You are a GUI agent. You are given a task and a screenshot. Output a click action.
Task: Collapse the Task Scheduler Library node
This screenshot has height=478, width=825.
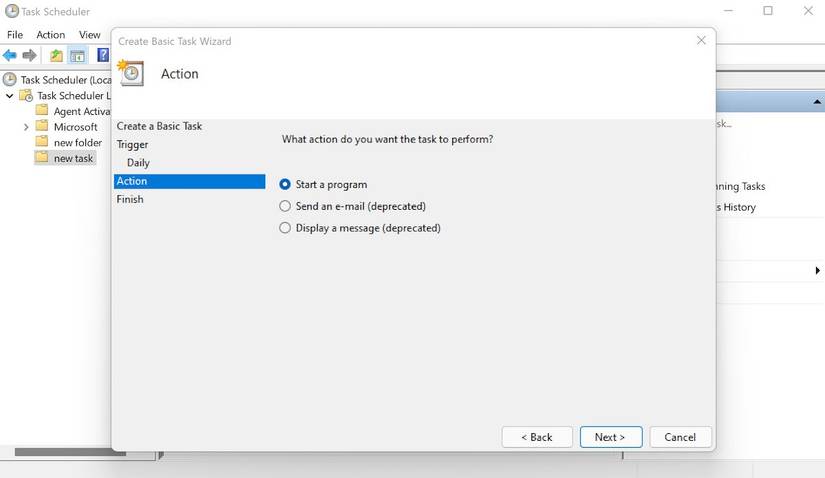10,96
